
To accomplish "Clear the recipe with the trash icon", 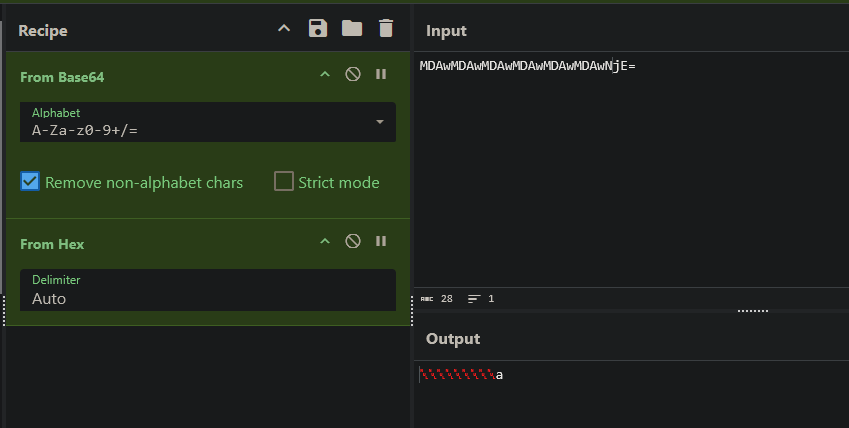I will pyautogui.click(x=386, y=28).
